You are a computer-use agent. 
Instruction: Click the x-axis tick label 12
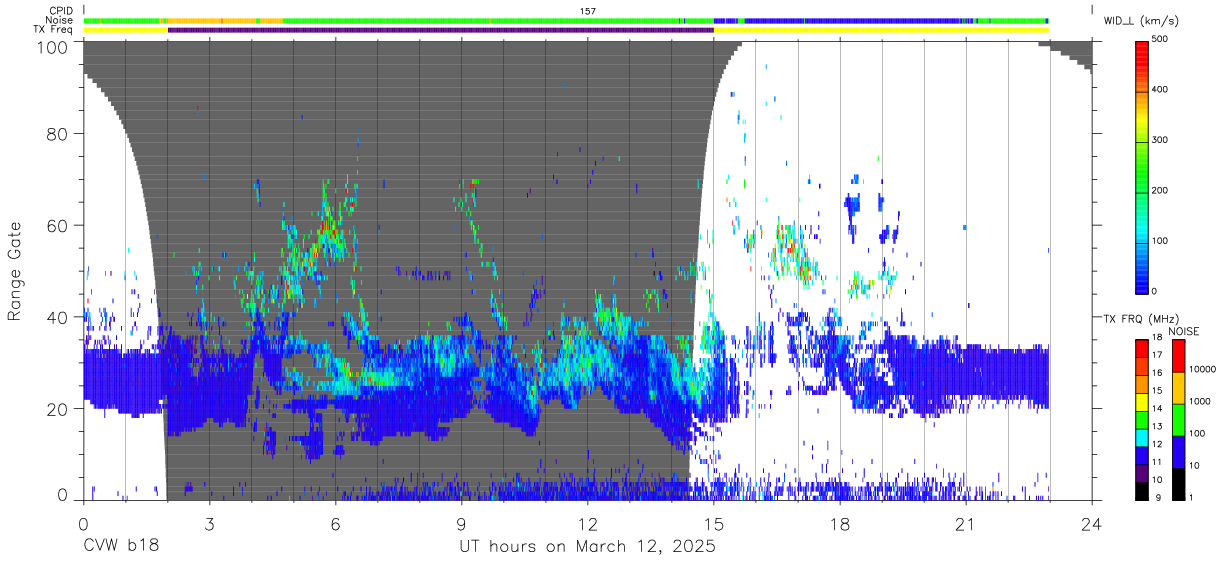(x=588, y=523)
